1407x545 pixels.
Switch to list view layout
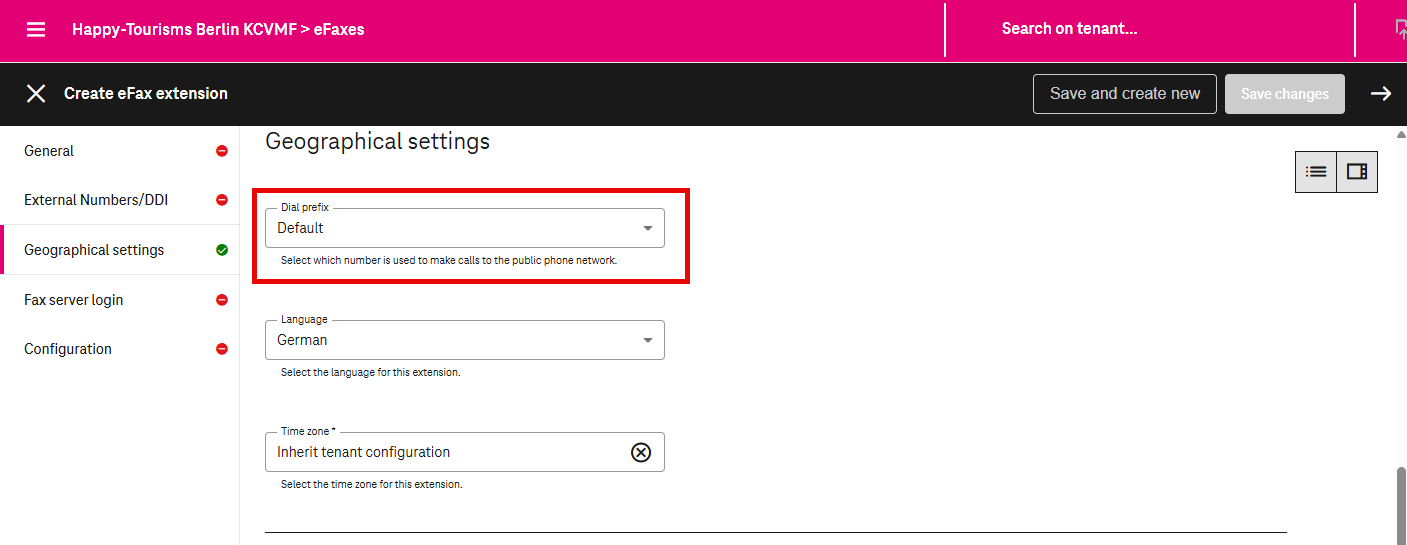[x=1316, y=172]
